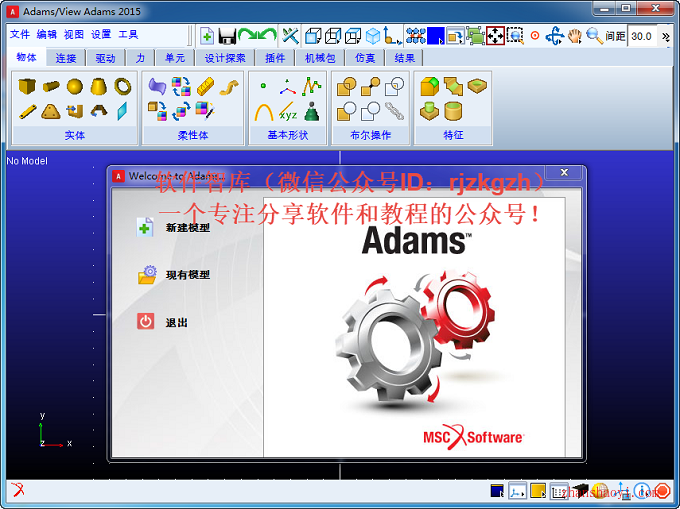Switch to the 仿真 tab
The image size is (680, 509).
(x=365, y=58)
